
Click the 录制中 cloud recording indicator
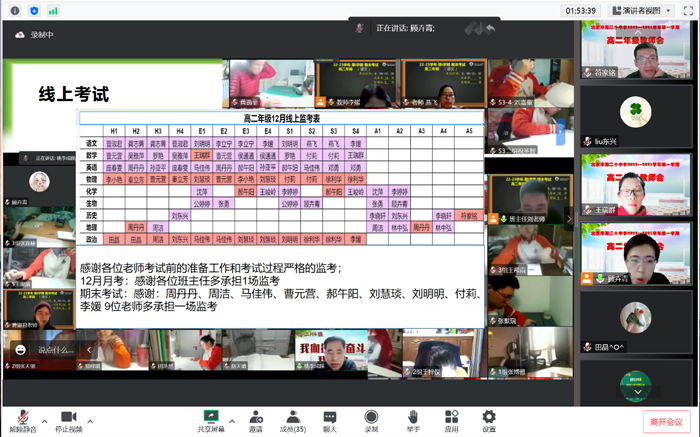(x=34, y=35)
